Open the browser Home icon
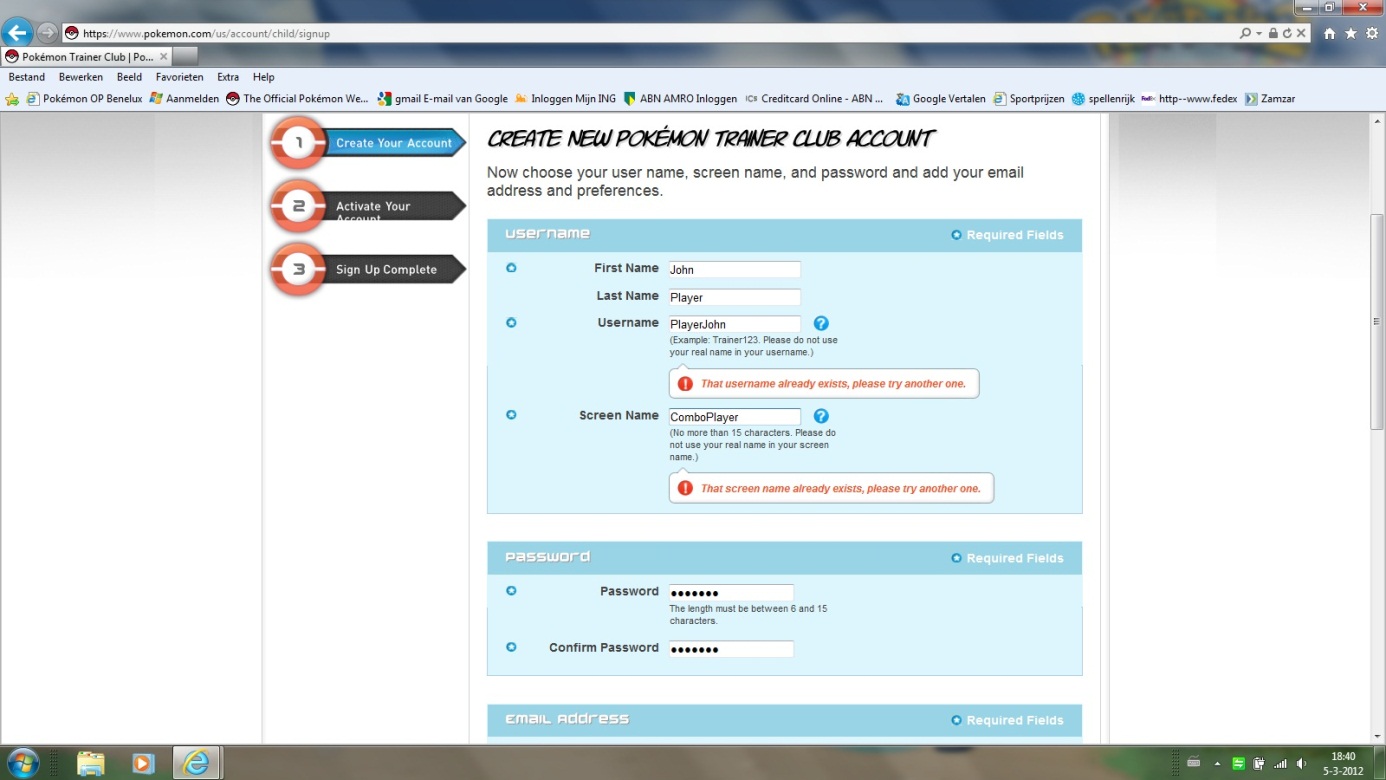 coord(1329,33)
